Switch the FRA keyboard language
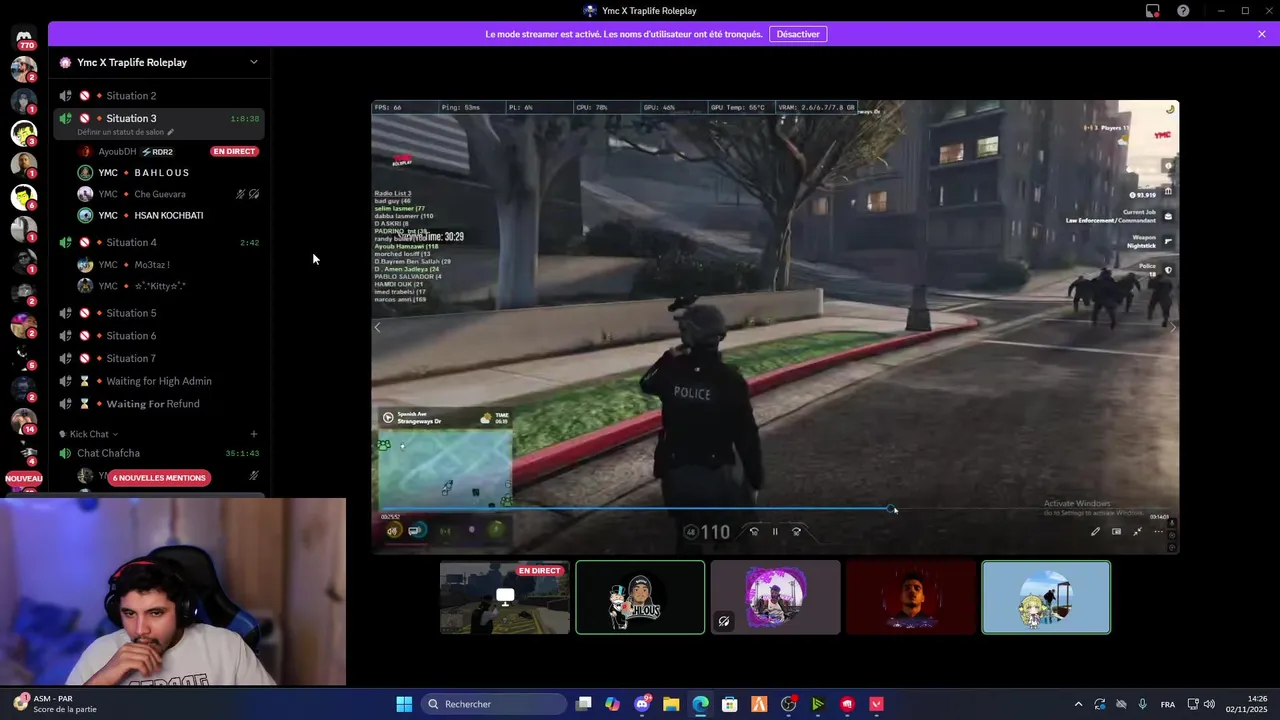1280x720 pixels. tap(1167, 704)
